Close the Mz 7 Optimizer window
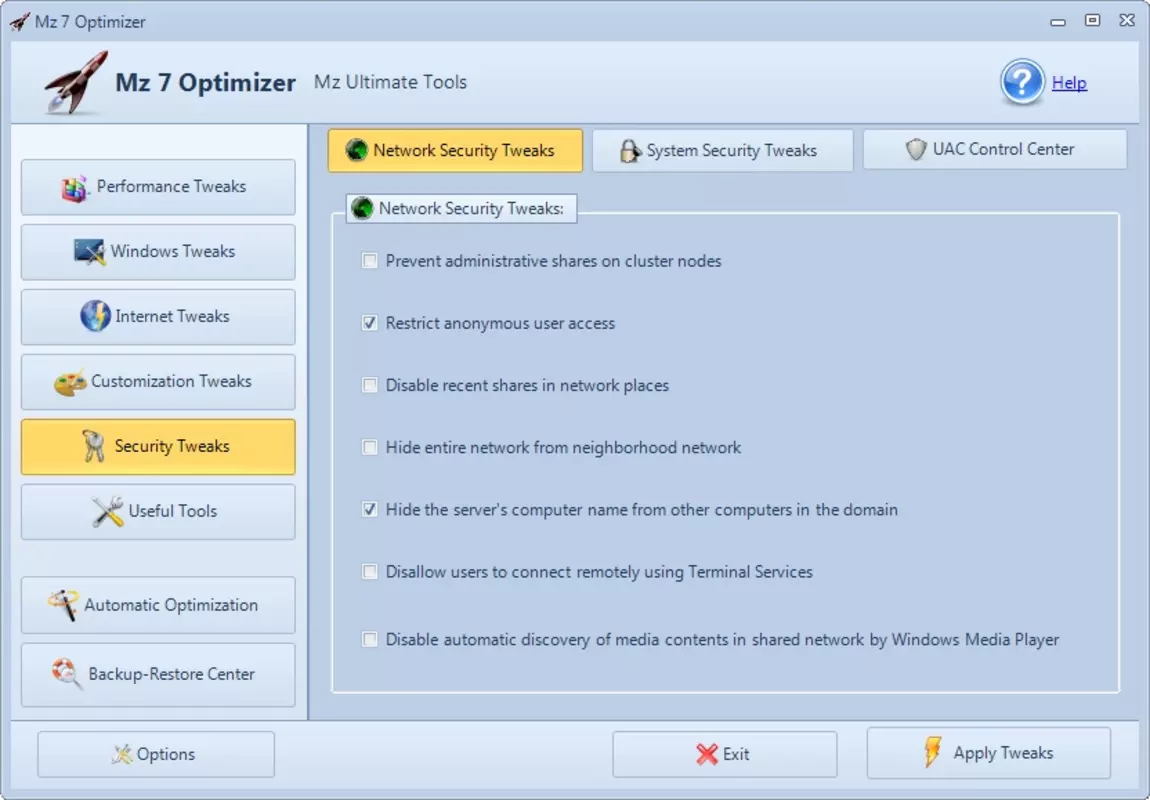 point(1127,21)
